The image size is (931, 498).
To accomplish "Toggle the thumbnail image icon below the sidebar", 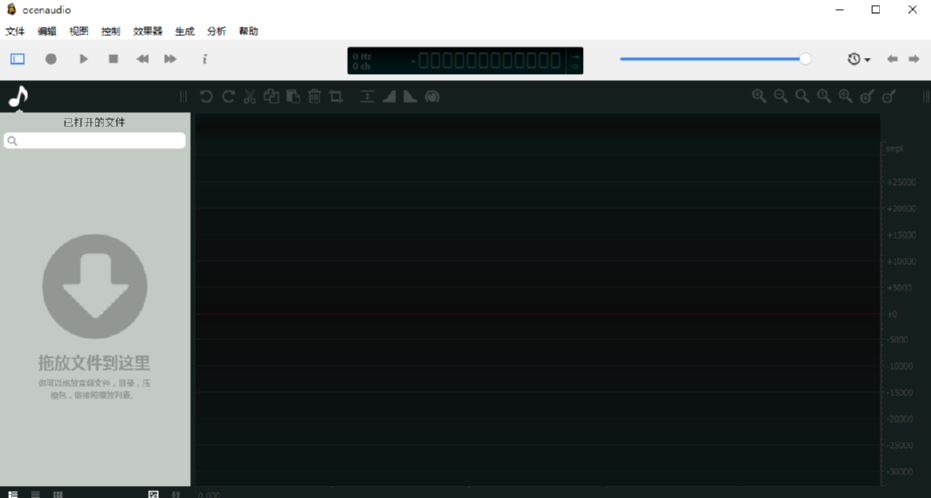I will (x=153, y=494).
